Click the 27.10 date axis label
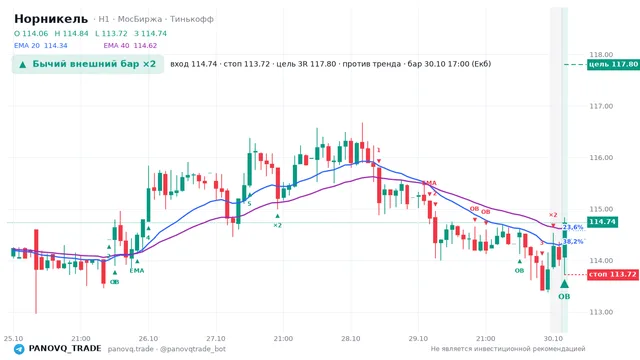This screenshot has width=640, height=360. [x=216, y=339]
